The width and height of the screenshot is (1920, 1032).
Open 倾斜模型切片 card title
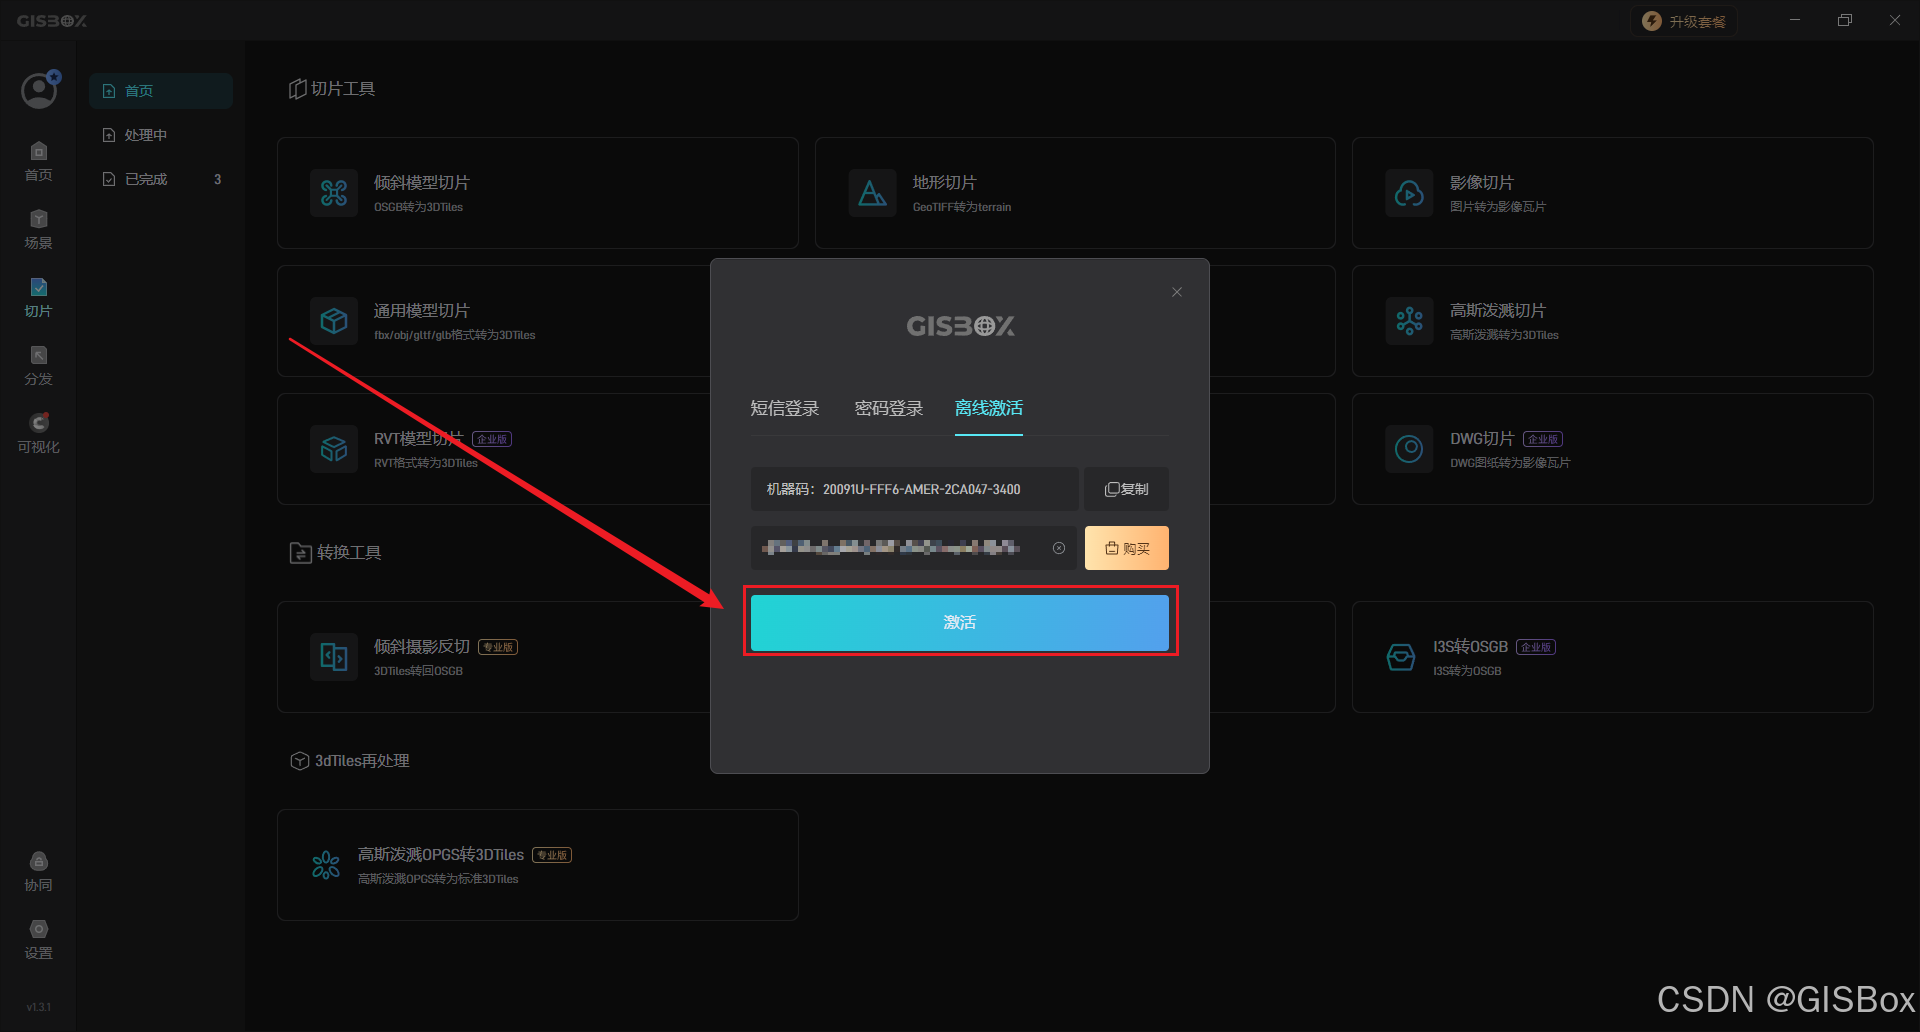(x=421, y=183)
